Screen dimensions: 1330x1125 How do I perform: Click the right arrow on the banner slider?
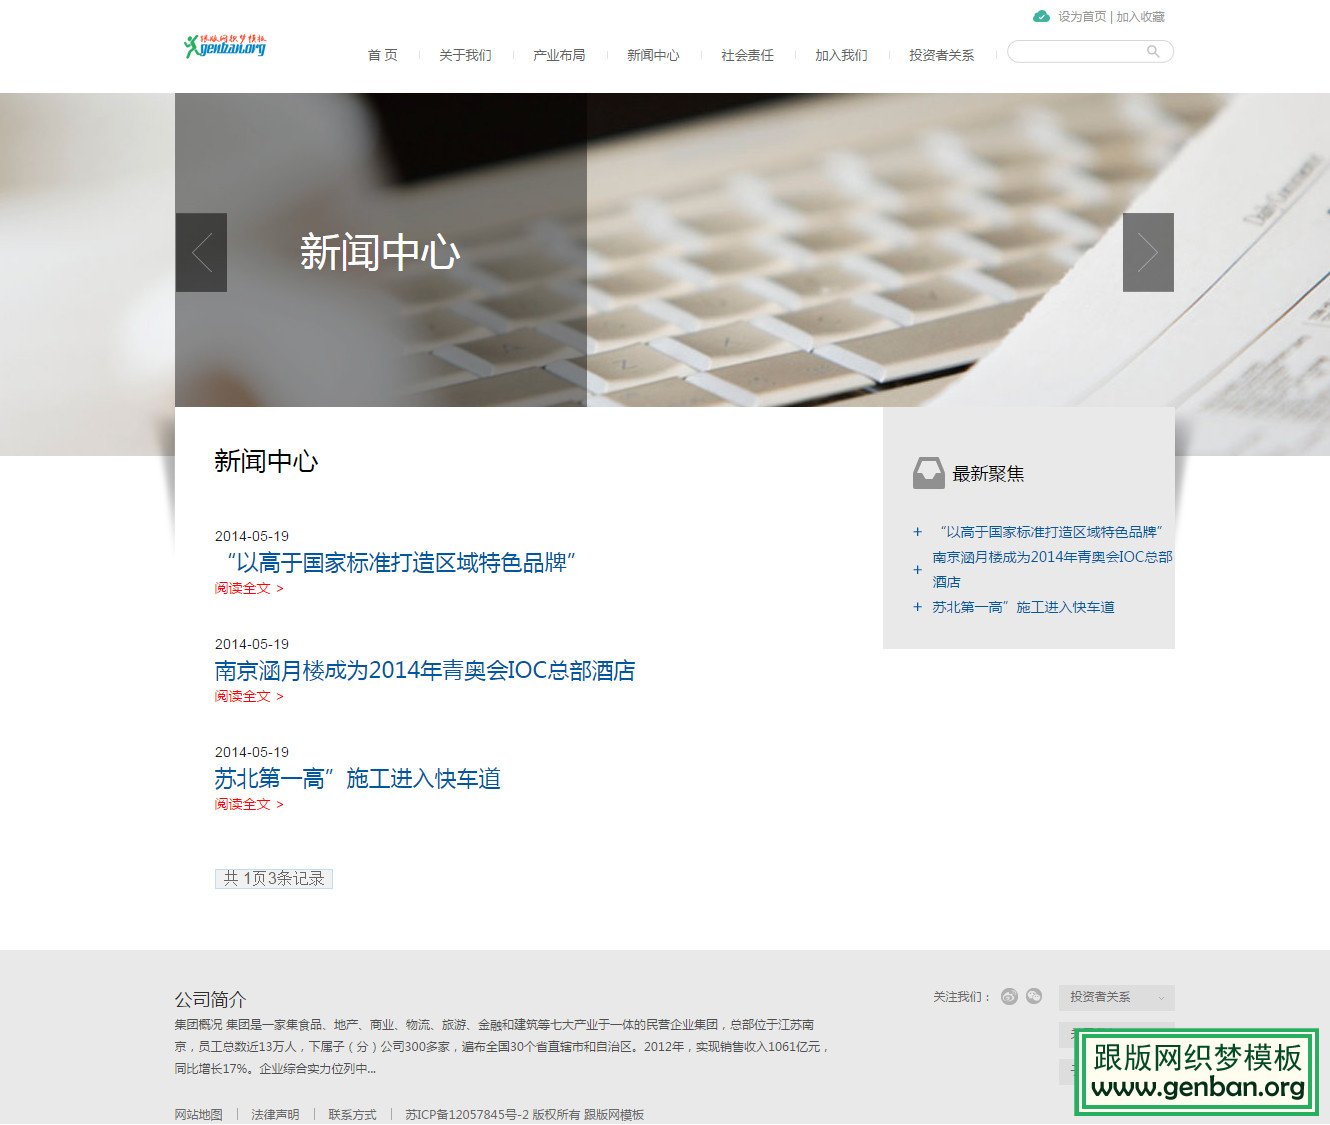pyautogui.click(x=1148, y=252)
